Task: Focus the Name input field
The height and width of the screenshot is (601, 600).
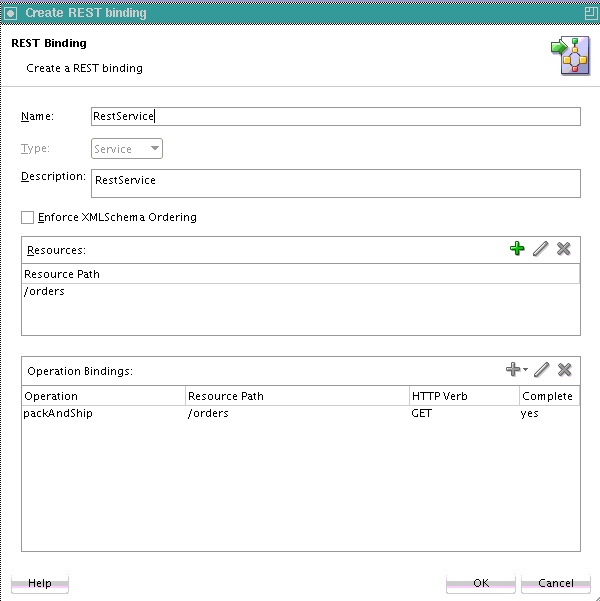Action: pos(336,117)
